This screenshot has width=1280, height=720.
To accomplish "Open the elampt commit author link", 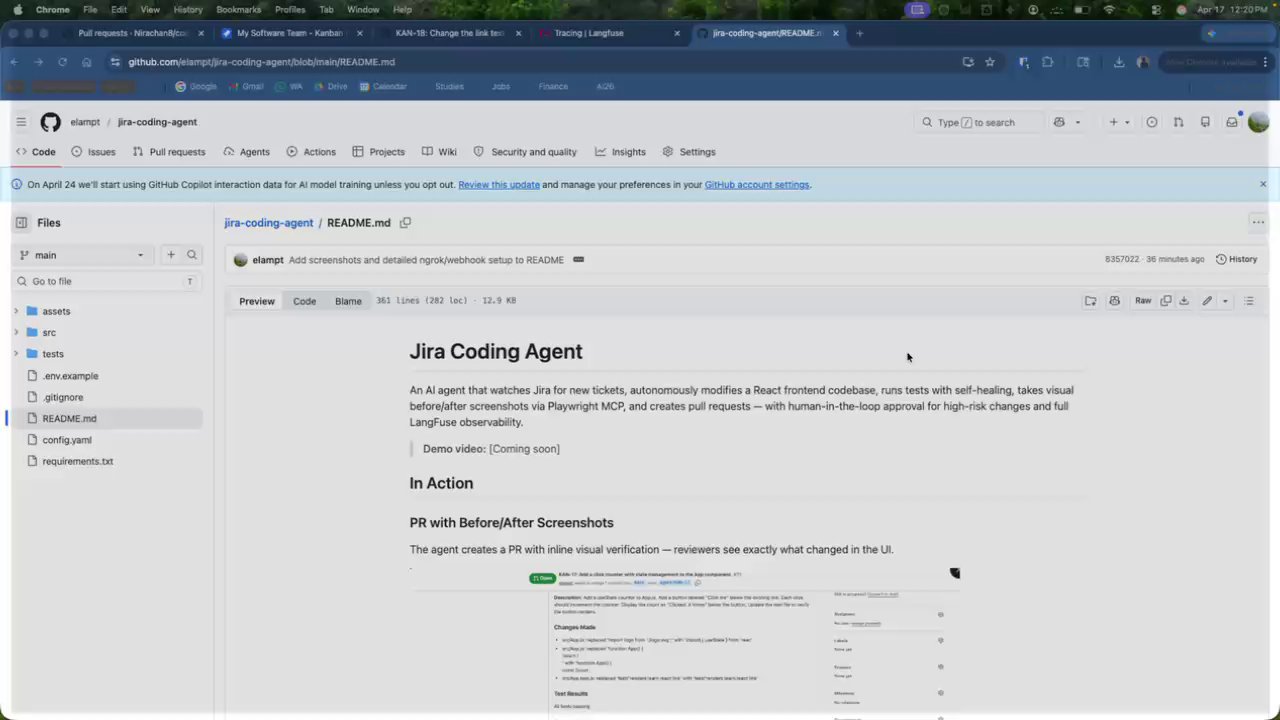I will pos(268,260).
